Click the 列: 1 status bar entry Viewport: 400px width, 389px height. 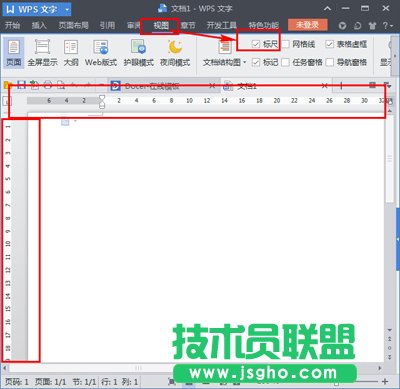coord(130,382)
